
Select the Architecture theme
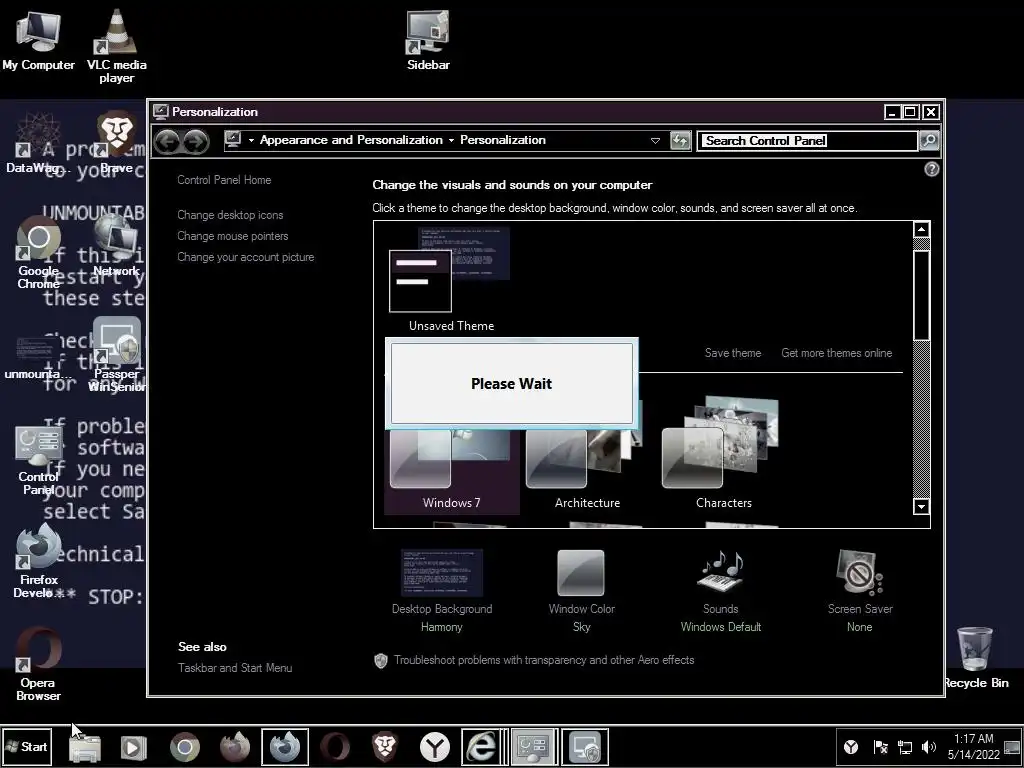587,457
